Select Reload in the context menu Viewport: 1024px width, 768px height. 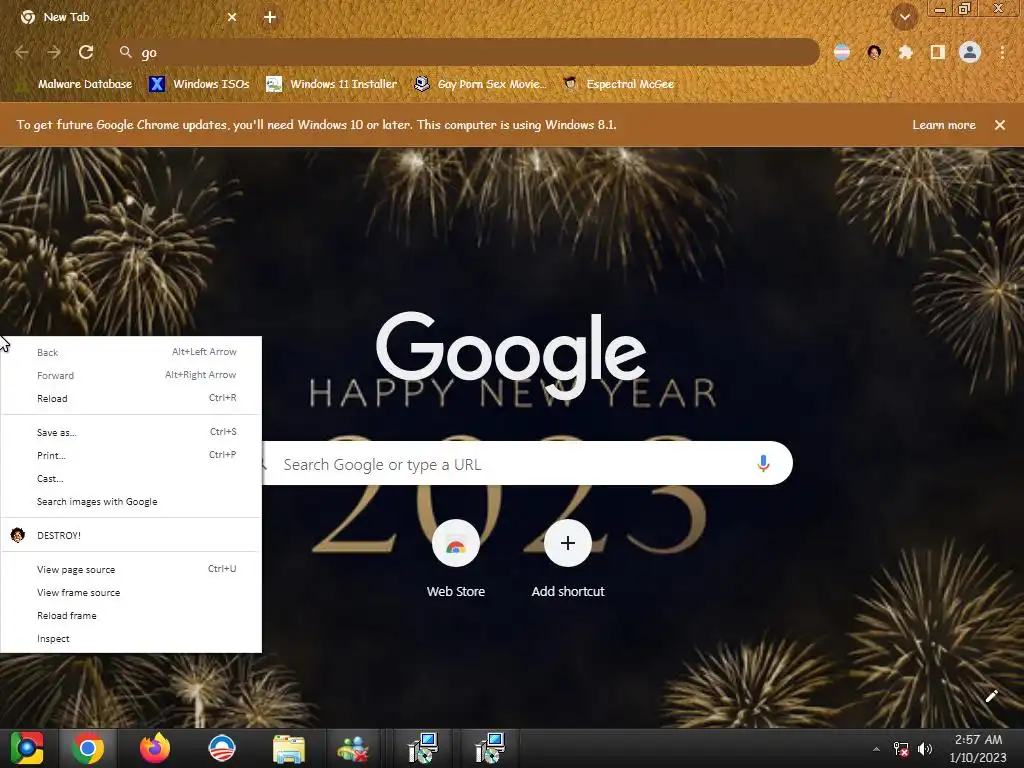tap(131, 398)
